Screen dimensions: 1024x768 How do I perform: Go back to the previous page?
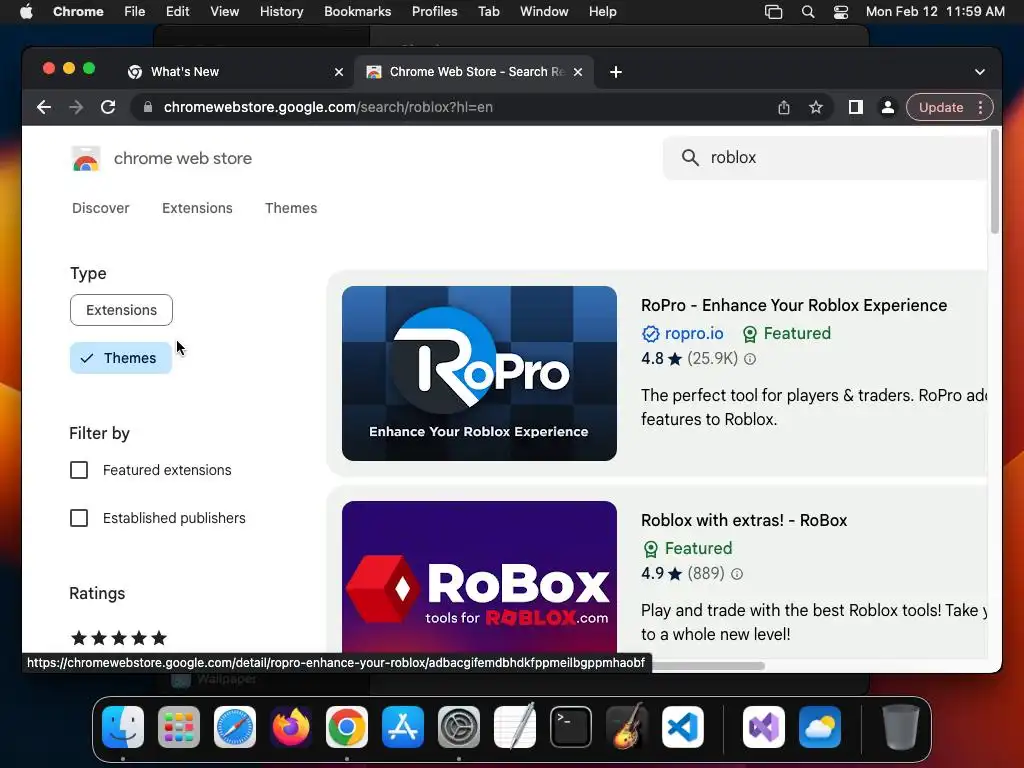coord(44,107)
